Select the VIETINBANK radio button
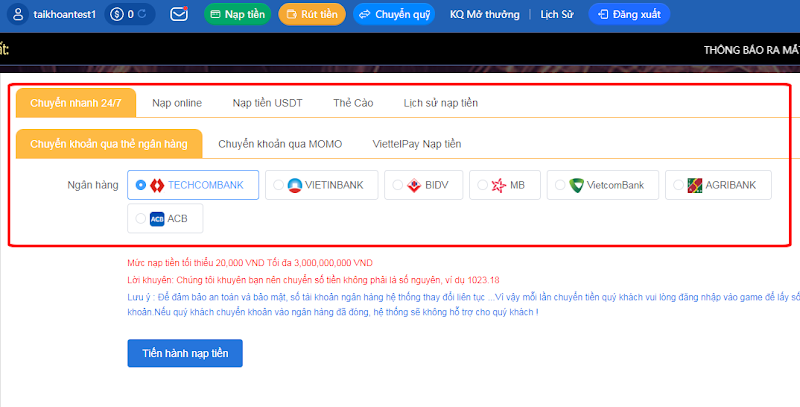Image resolution: width=800 pixels, height=407 pixels. (x=278, y=185)
